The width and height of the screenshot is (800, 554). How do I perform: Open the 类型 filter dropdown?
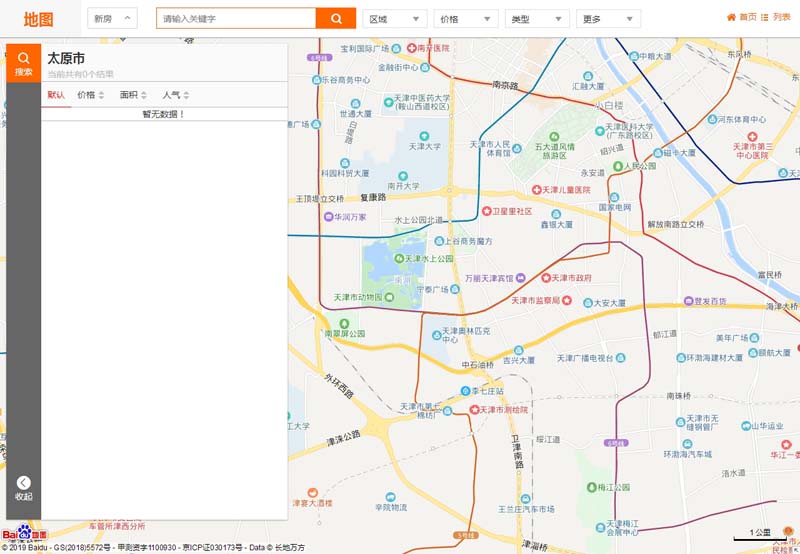pos(536,19)
